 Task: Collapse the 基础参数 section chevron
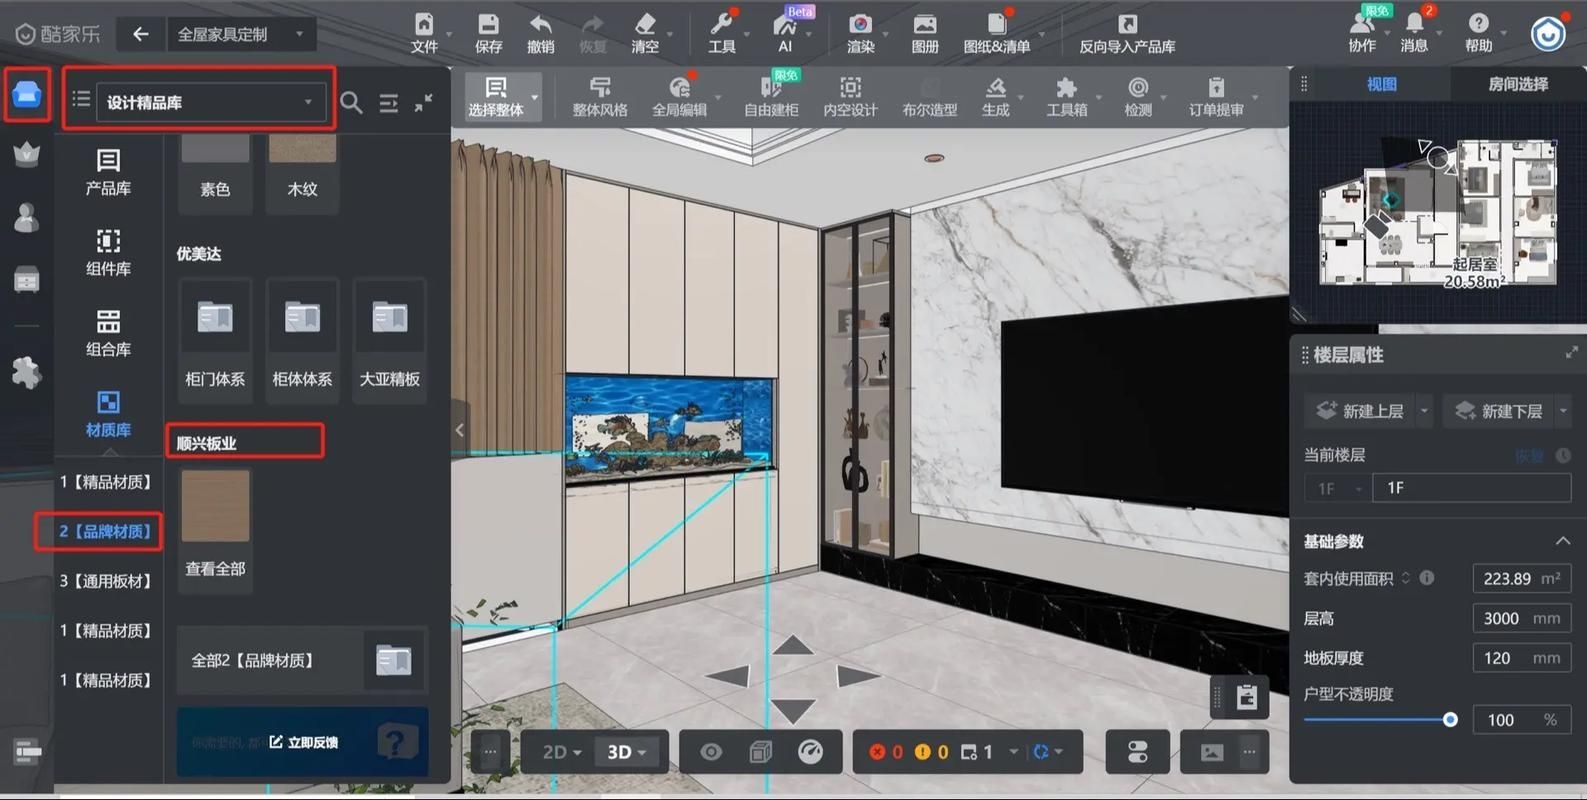[1562, 541]
